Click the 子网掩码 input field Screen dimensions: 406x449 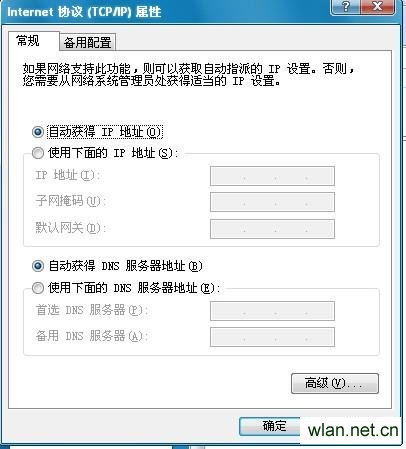pos(272,202)
